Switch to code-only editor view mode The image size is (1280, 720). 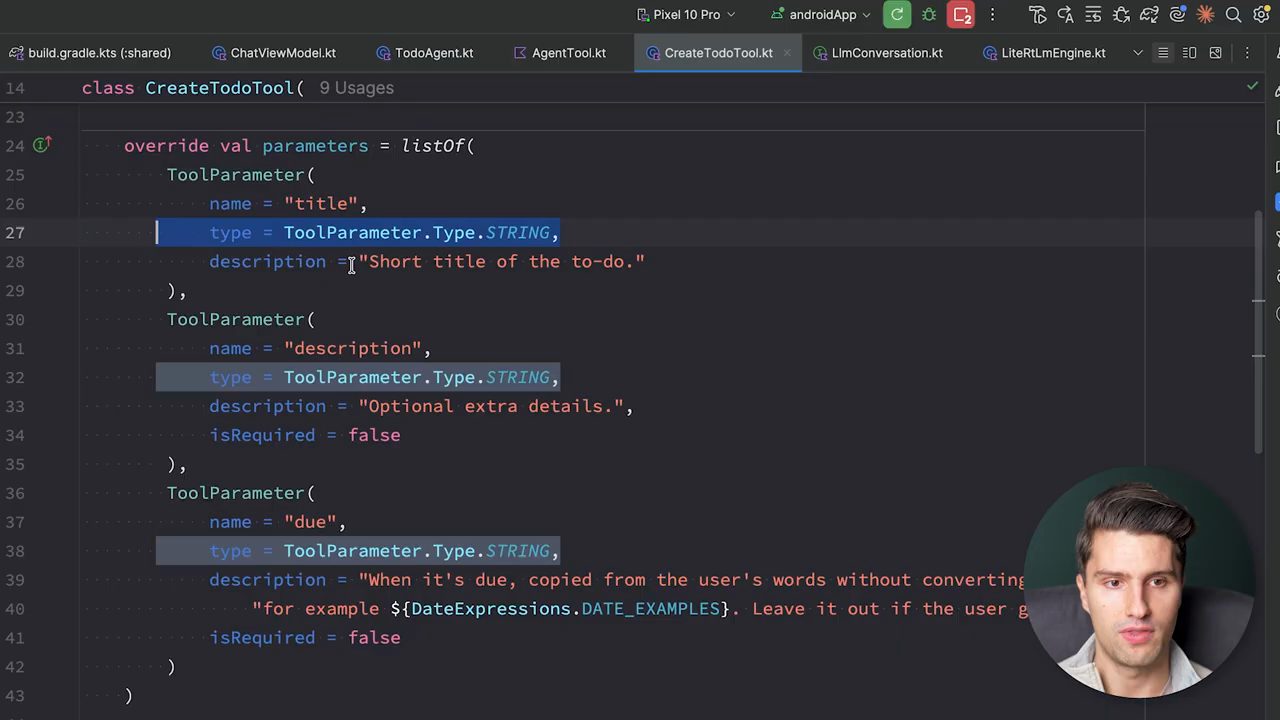pos(1163,53)
